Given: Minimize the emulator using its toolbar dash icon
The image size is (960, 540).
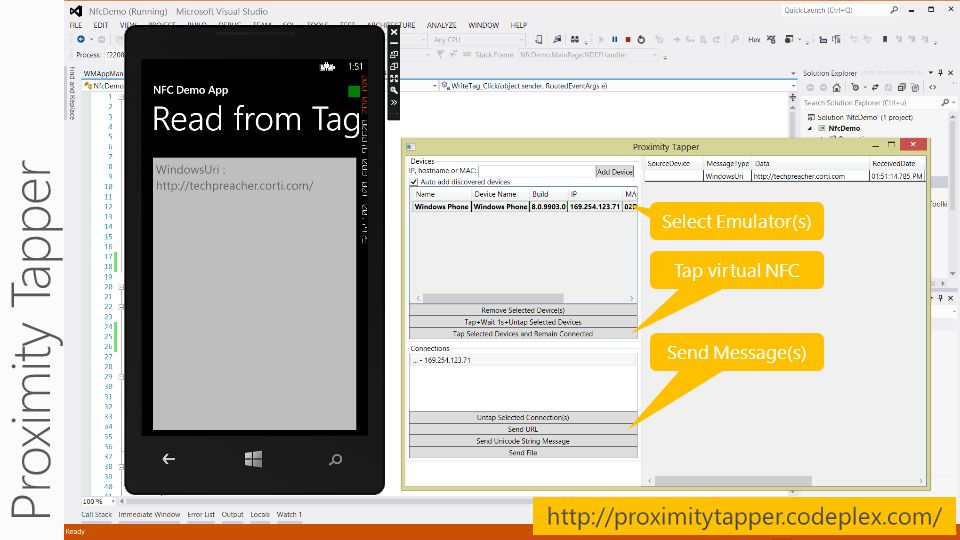Looking at the screenshot, I should pyautogui.click(x=394, y=43).
